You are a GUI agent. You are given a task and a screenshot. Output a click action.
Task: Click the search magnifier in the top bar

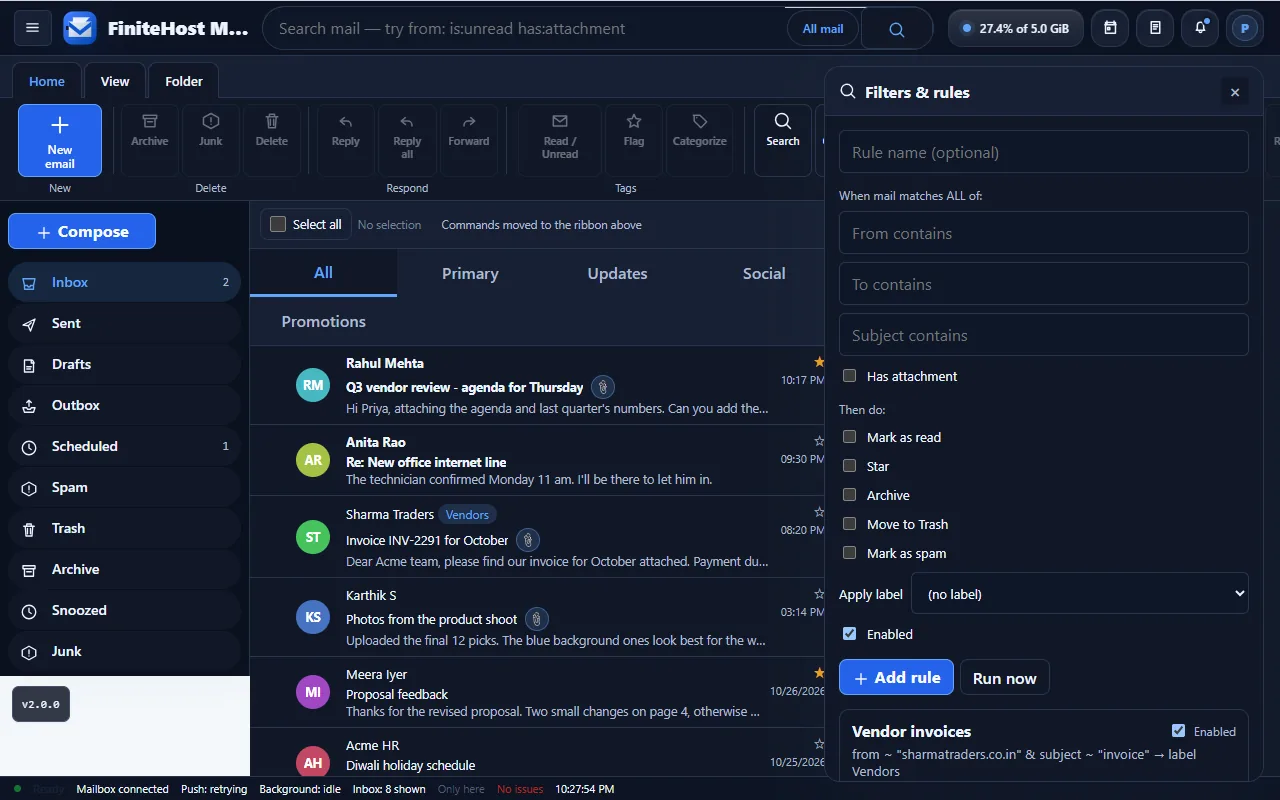(x=897, y=29)
